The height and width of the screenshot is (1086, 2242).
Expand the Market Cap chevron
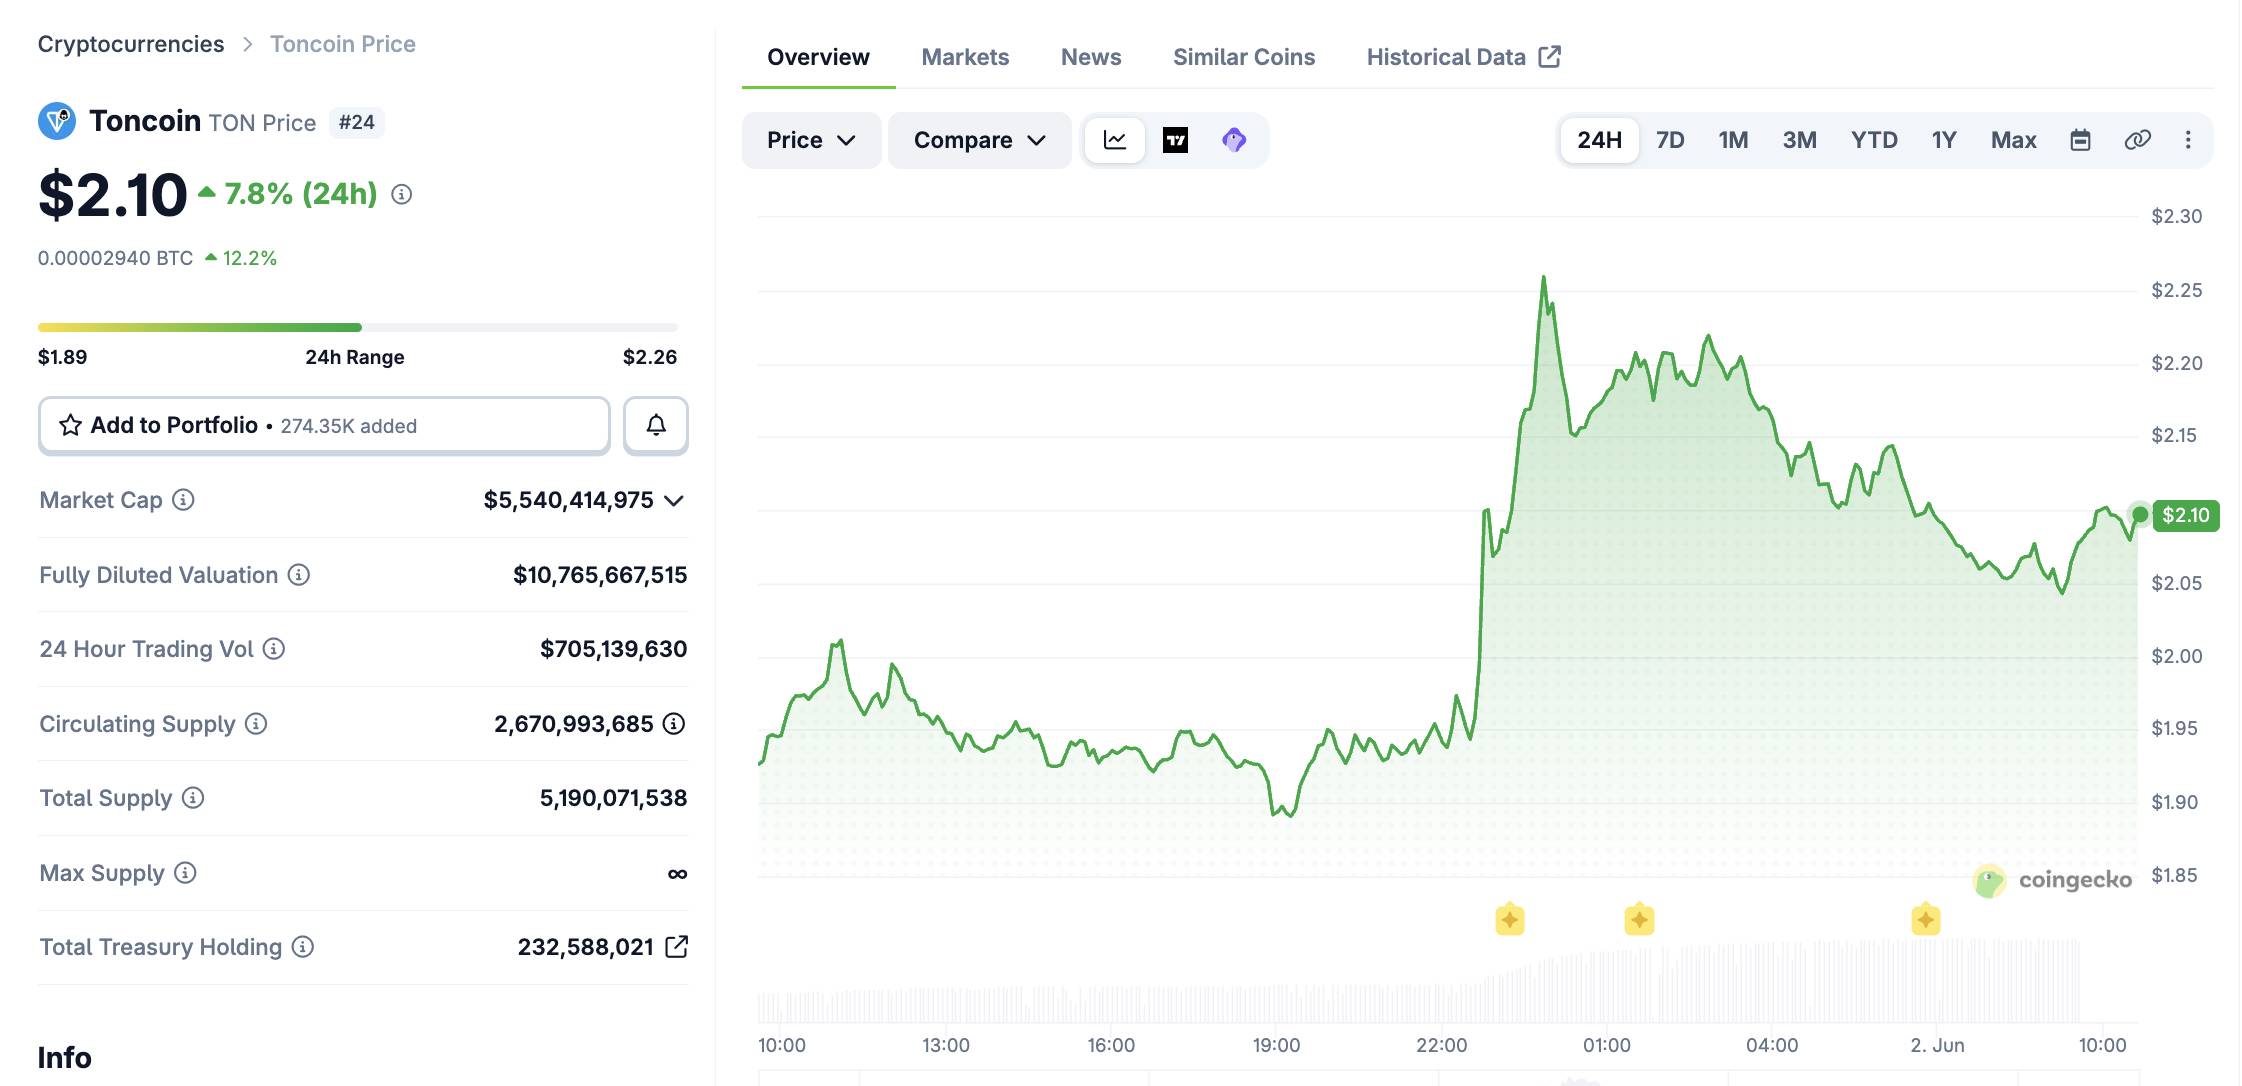click(674, 500)
